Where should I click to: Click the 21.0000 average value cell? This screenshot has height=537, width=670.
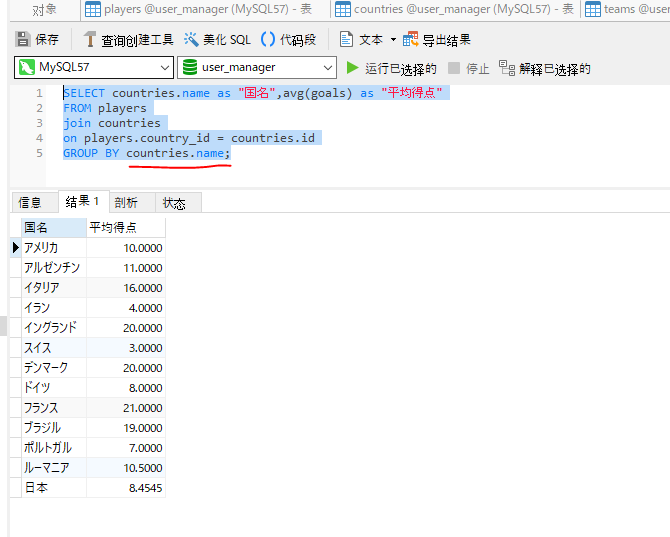click(x=126, y=408)
